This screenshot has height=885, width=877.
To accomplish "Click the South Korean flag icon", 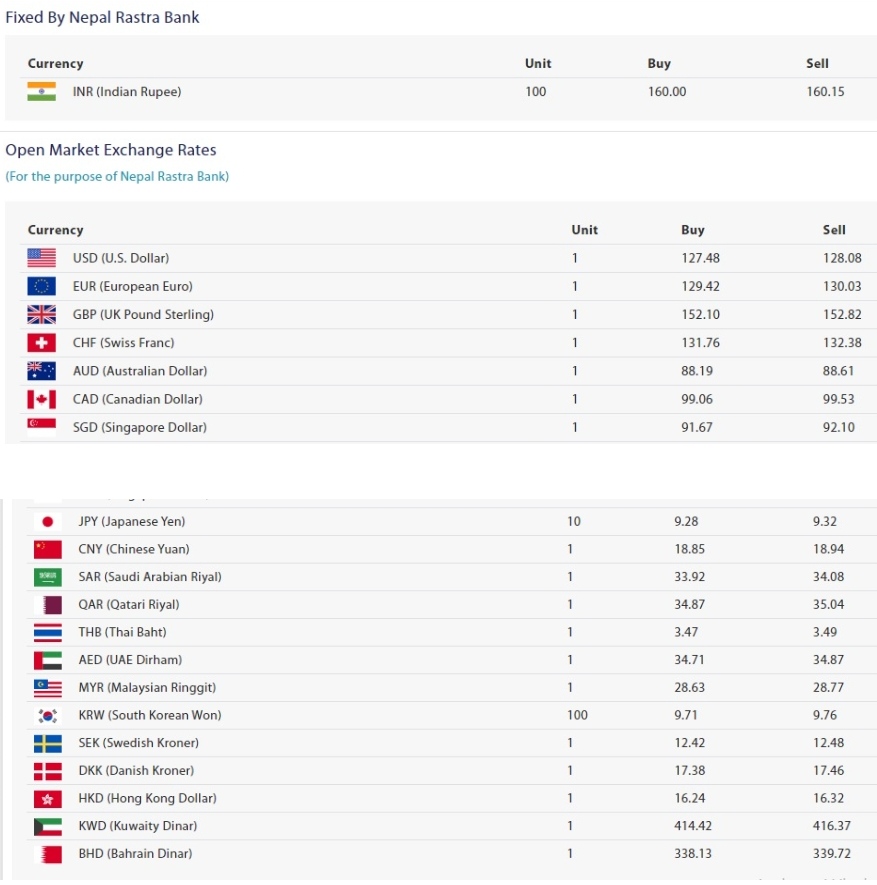I will pos(47,715).
